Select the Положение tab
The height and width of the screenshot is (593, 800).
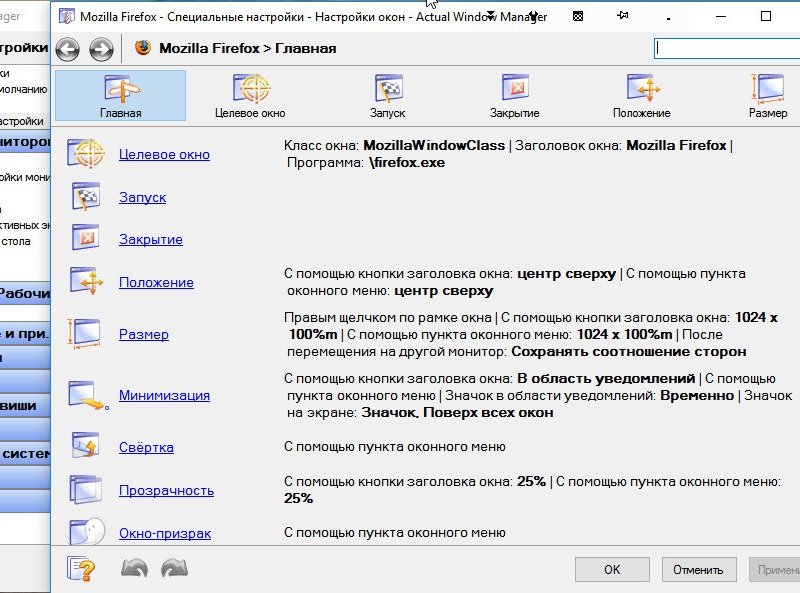pyautogui.click(x=641, y=95)
